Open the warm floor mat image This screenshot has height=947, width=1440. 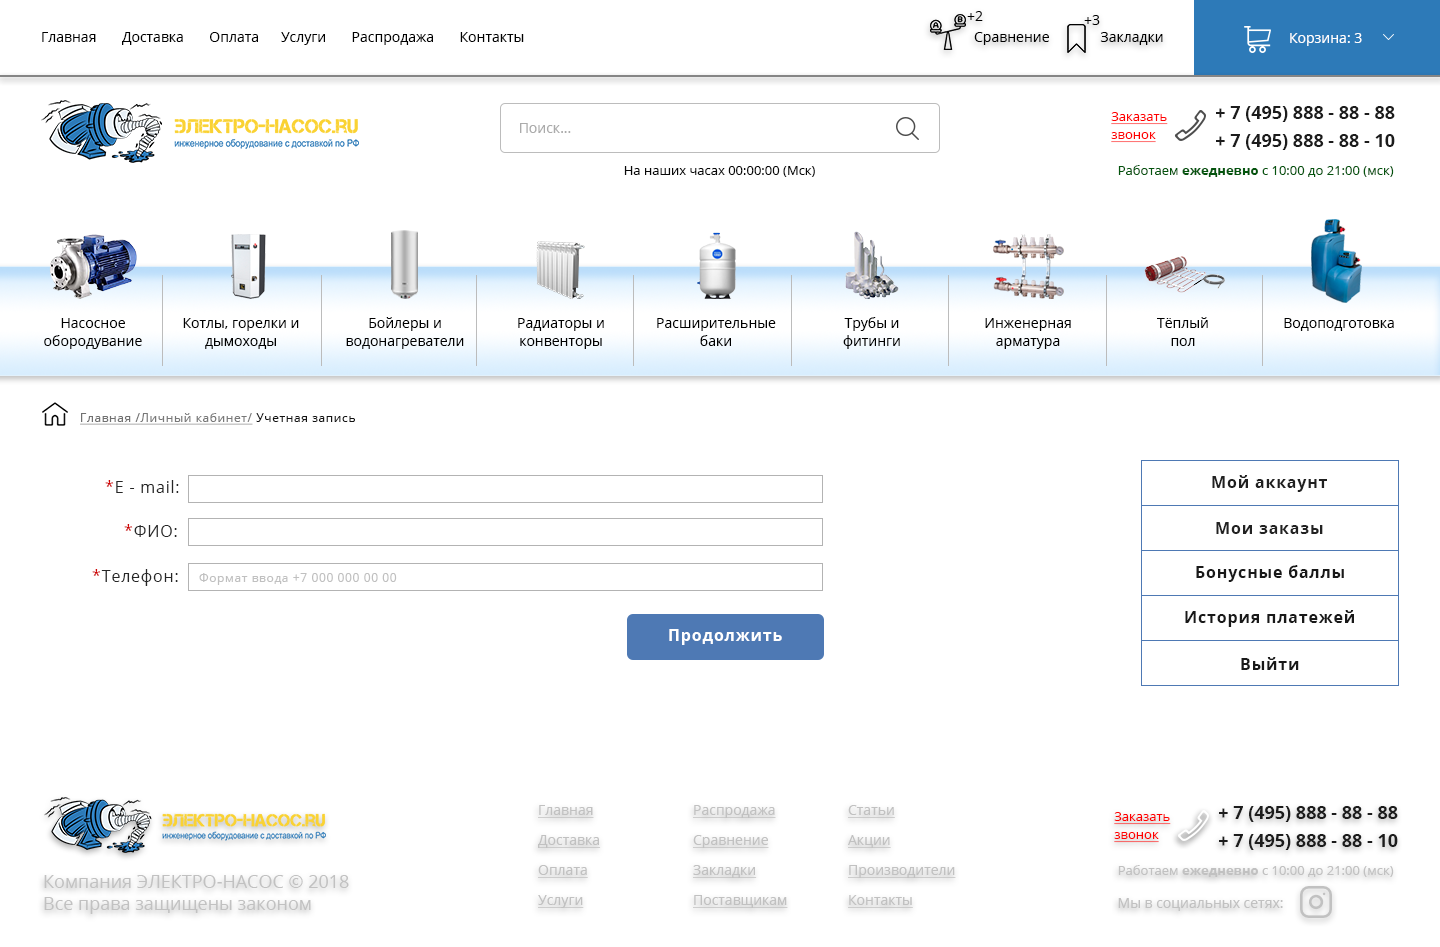(1184, 274)
